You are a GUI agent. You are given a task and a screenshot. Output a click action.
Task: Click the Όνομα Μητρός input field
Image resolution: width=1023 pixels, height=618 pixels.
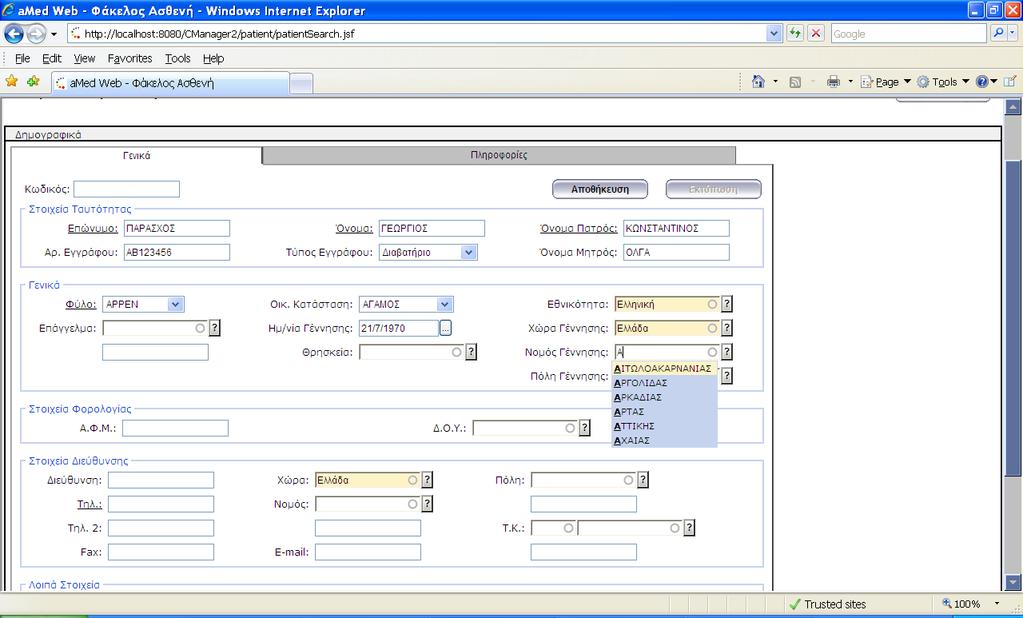(x=676, y=253)
